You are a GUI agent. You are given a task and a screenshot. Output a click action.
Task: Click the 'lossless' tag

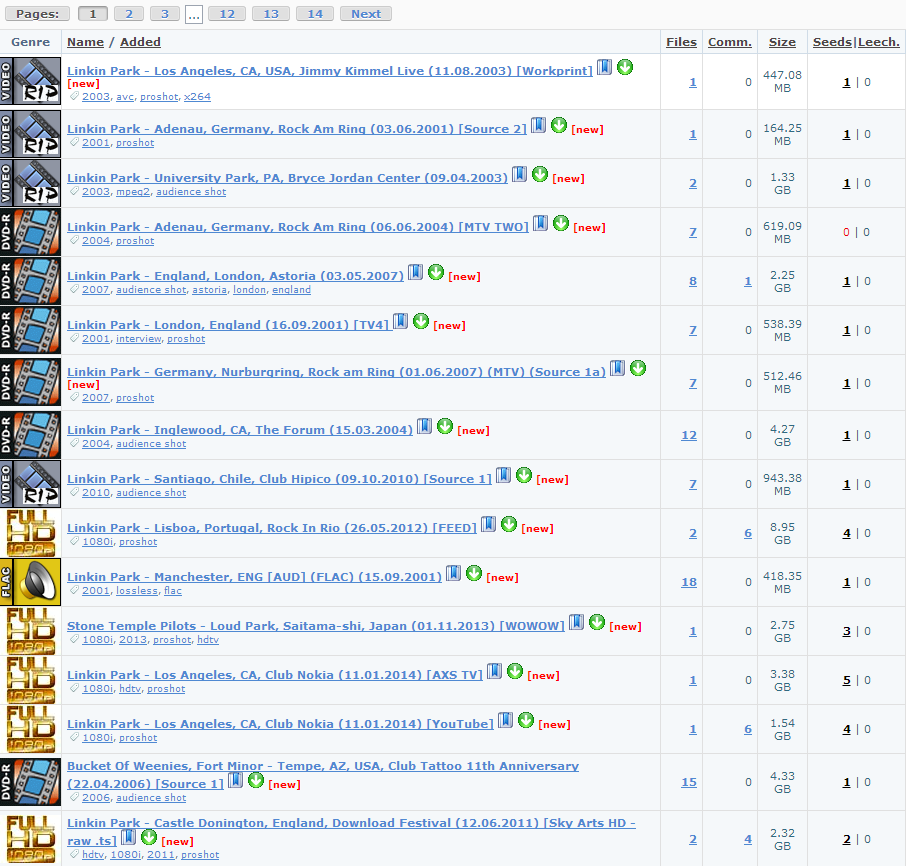[137, 591]
